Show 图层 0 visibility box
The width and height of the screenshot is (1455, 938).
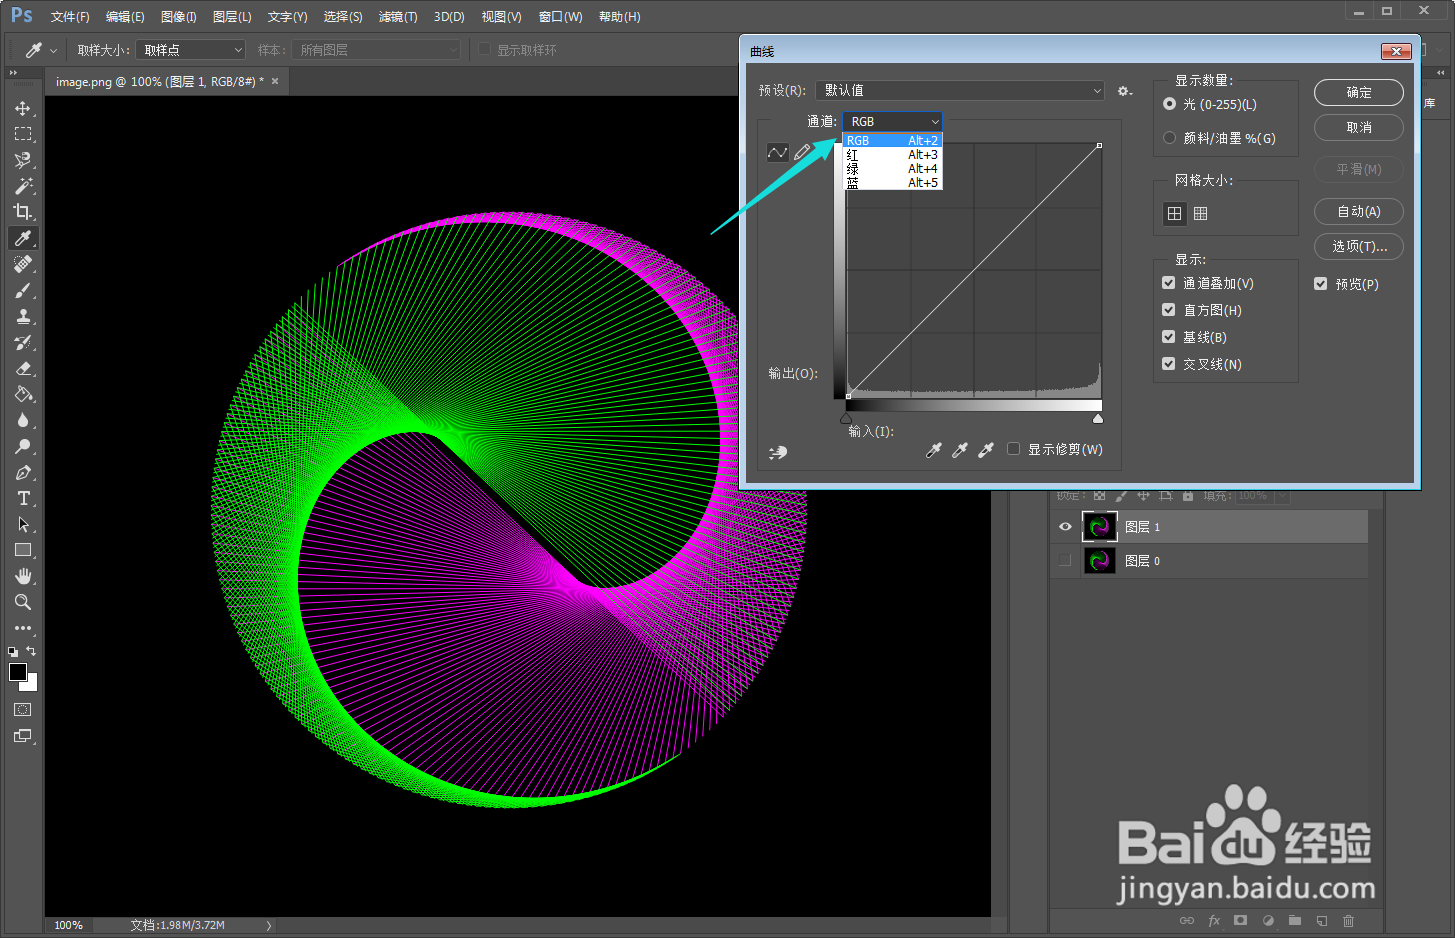click(x=1065, y=561)
